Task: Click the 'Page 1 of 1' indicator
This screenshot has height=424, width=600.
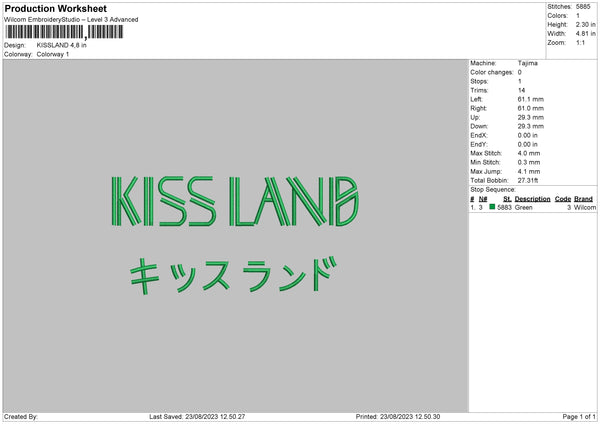Action: (x=579, y=416)
